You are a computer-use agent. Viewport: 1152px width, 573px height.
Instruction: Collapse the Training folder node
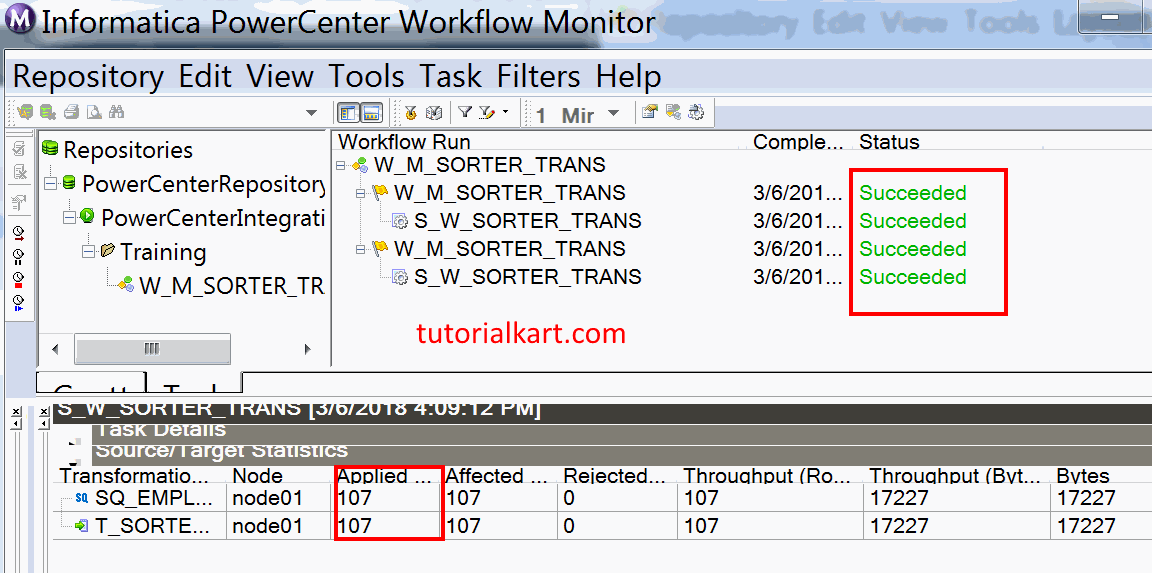point(88,251)
